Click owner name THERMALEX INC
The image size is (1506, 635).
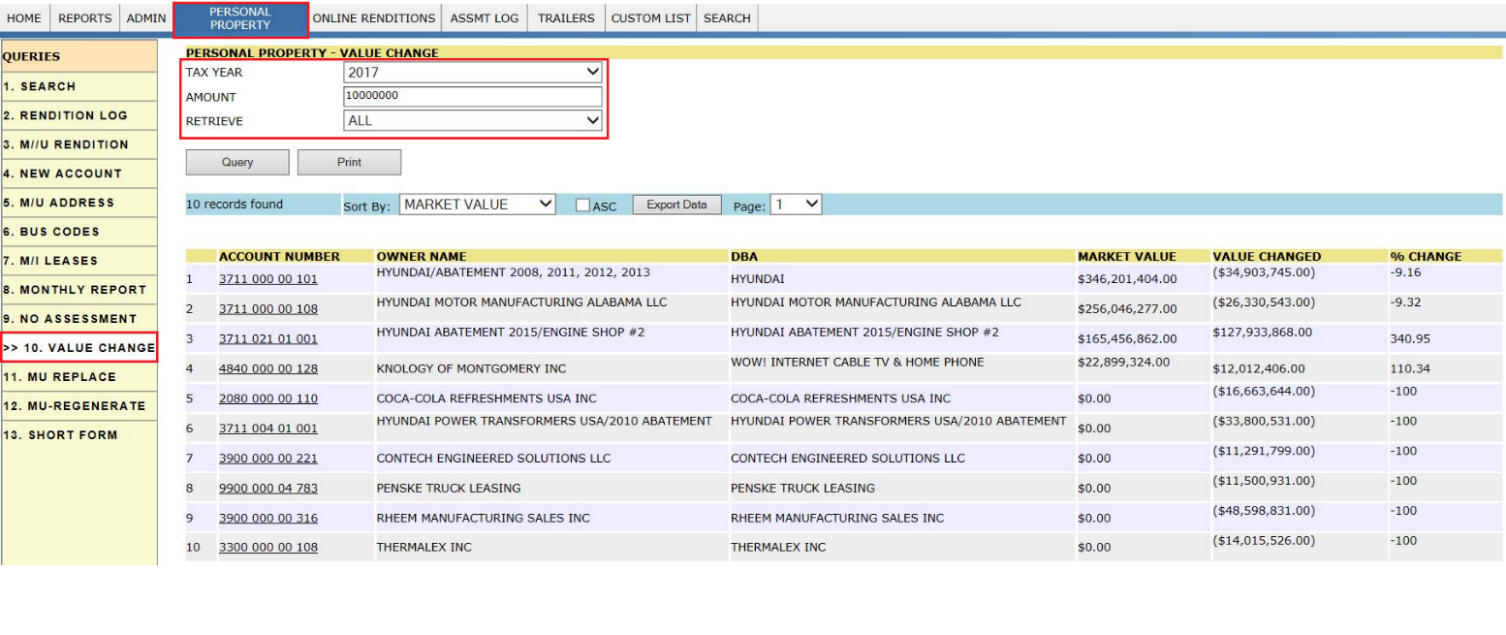[x=424, y=547]
